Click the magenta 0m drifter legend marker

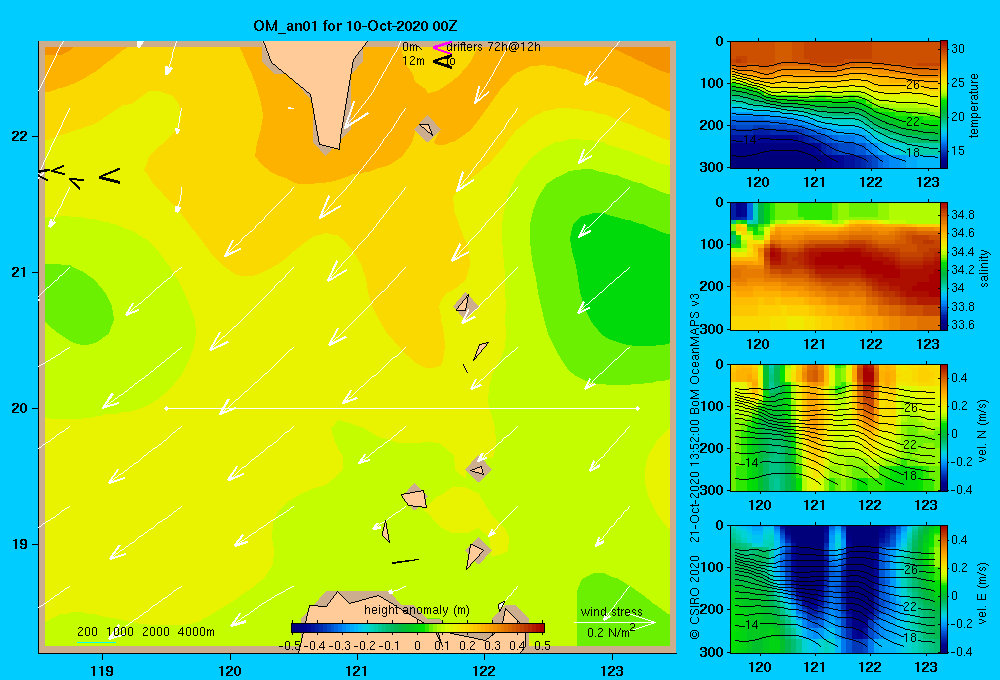(x=442, y=47)
